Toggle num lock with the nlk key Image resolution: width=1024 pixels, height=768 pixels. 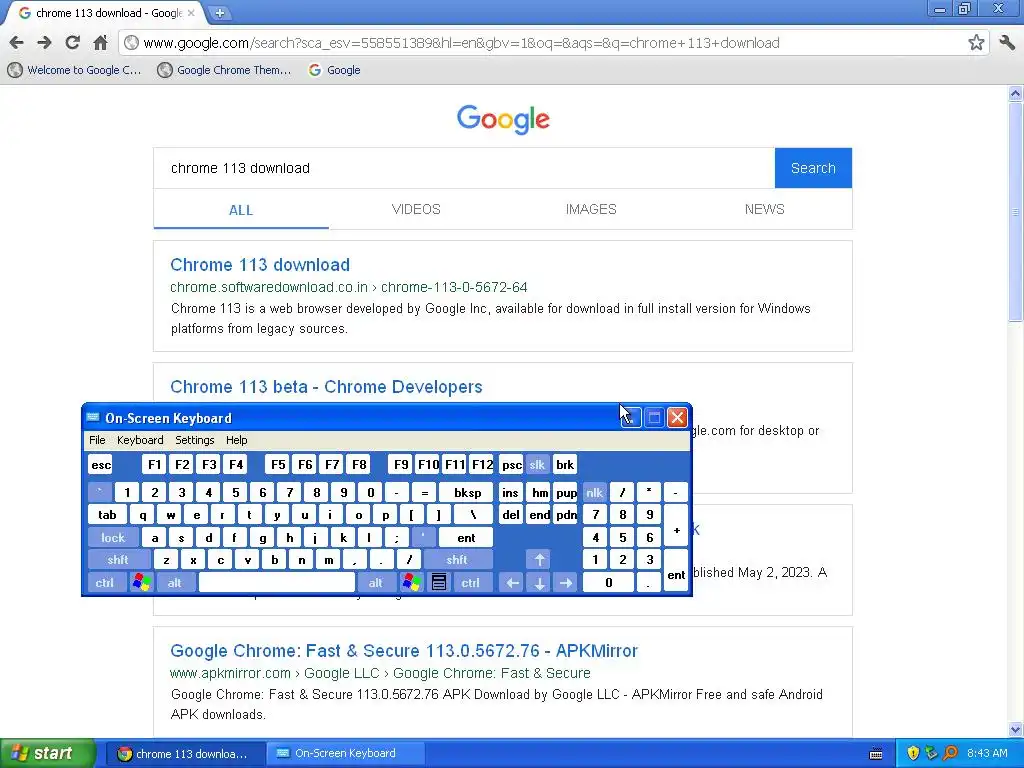[x=594, y=492]
